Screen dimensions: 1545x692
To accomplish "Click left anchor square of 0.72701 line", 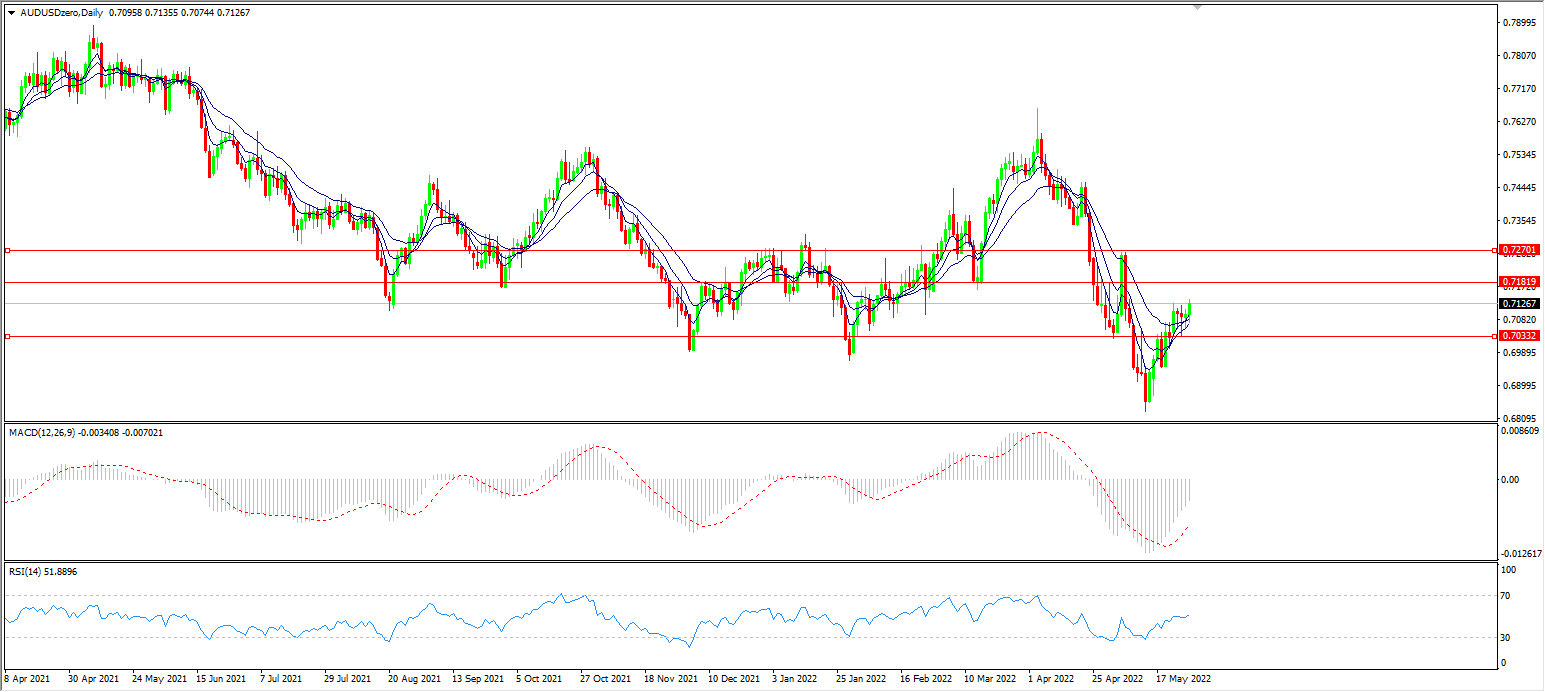I will [7, 250].
